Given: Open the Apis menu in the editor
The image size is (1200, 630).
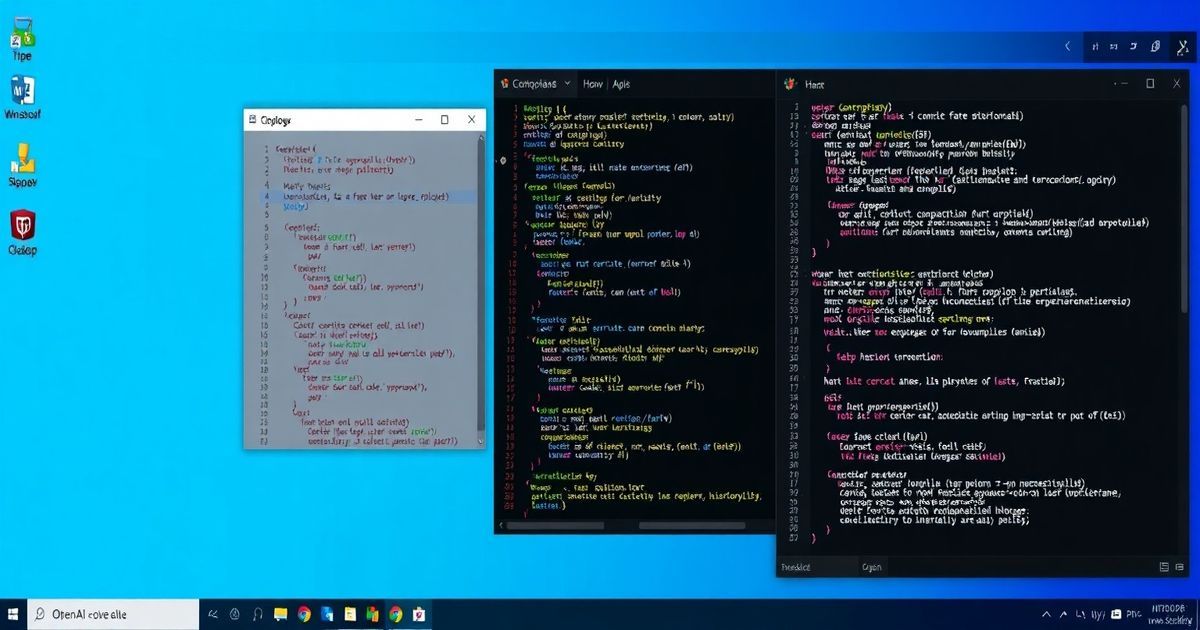Looking at the screenshot, I should coord(621,84).
